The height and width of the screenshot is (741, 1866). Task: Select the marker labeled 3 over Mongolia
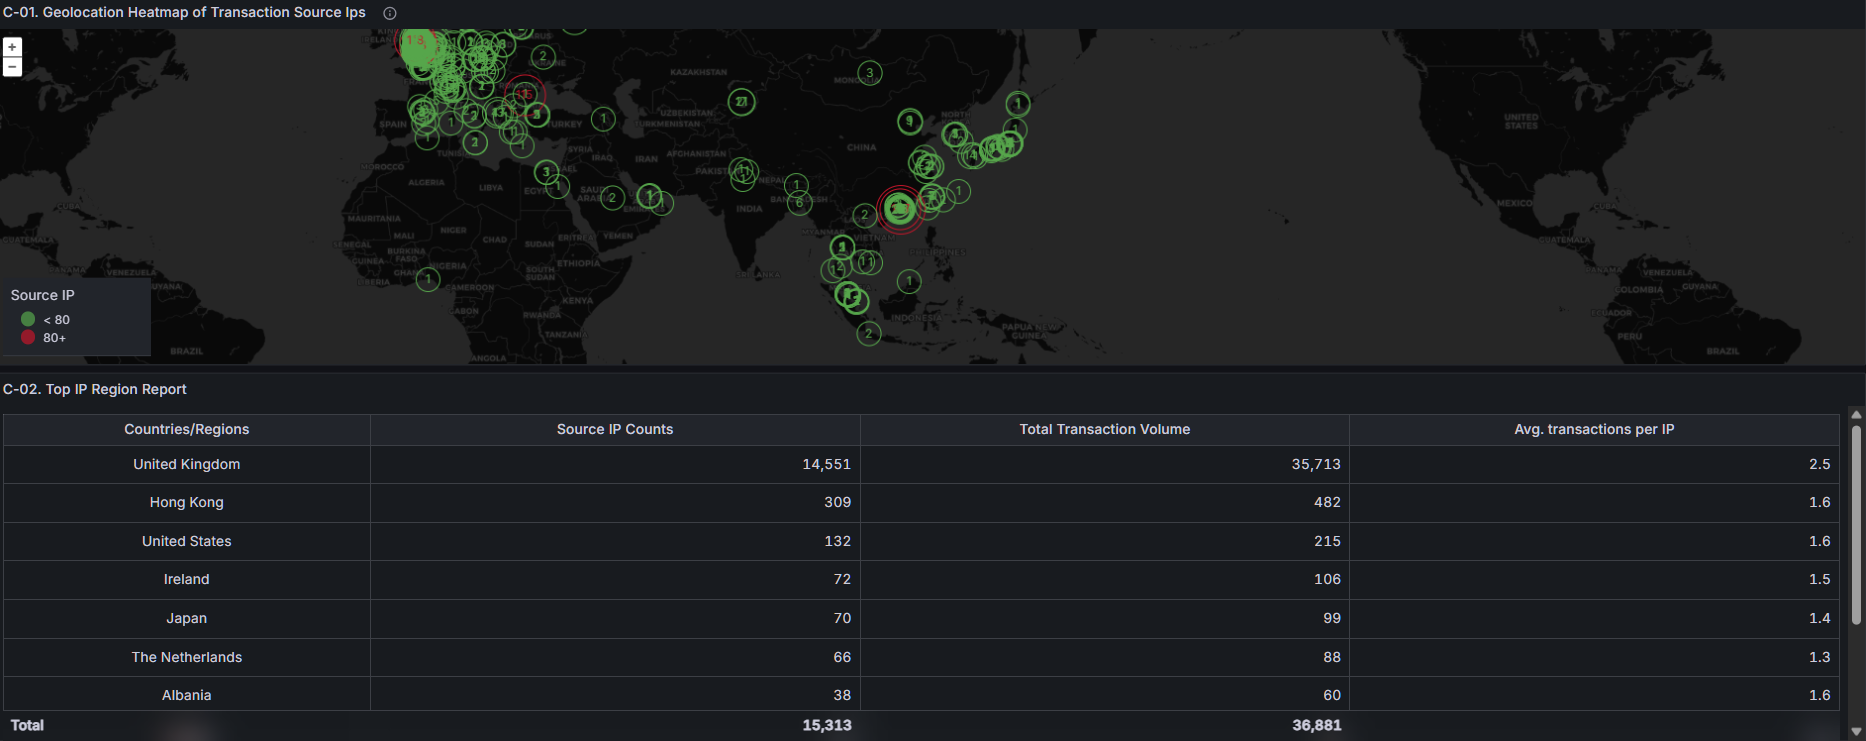click(870, 73)
